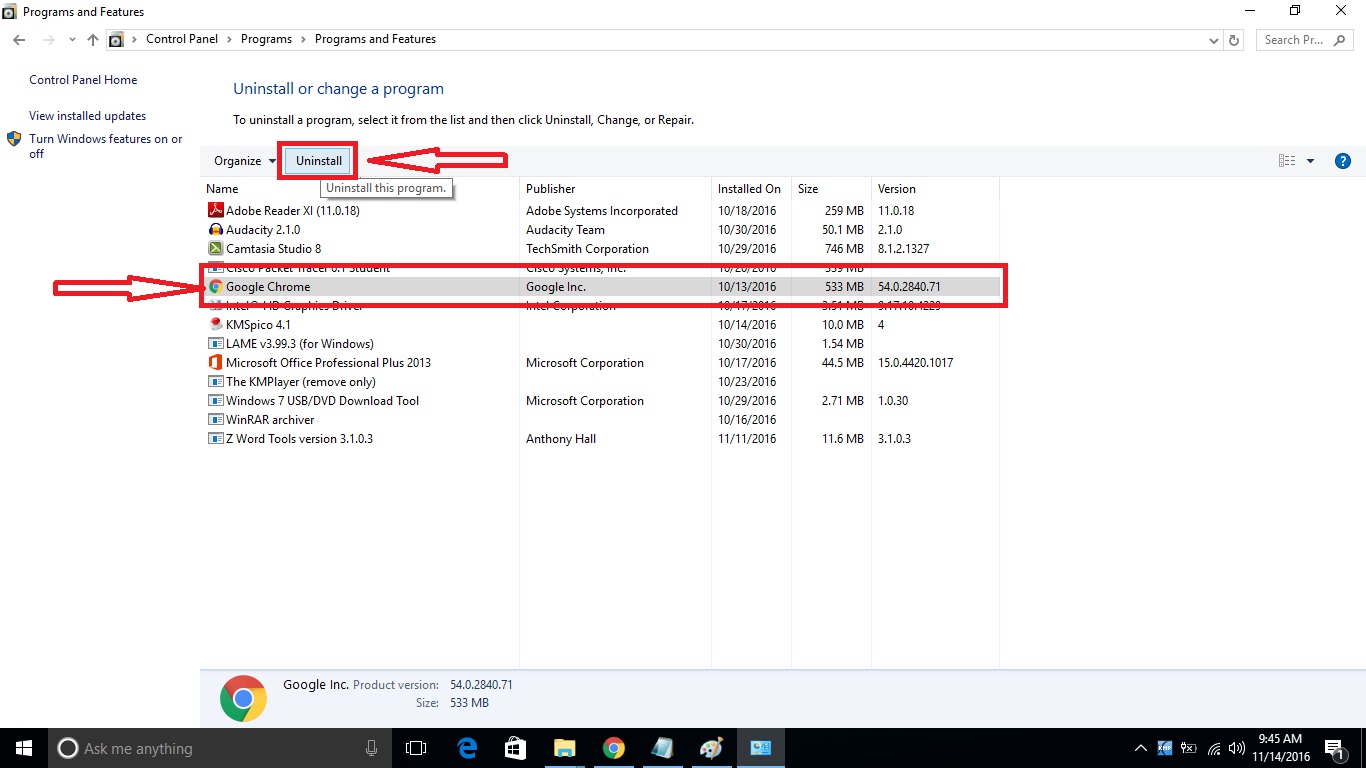Select Camtasia Studio 8 program entry
The width and height of the screenshot is (1366, 768).
click(273, 249)
